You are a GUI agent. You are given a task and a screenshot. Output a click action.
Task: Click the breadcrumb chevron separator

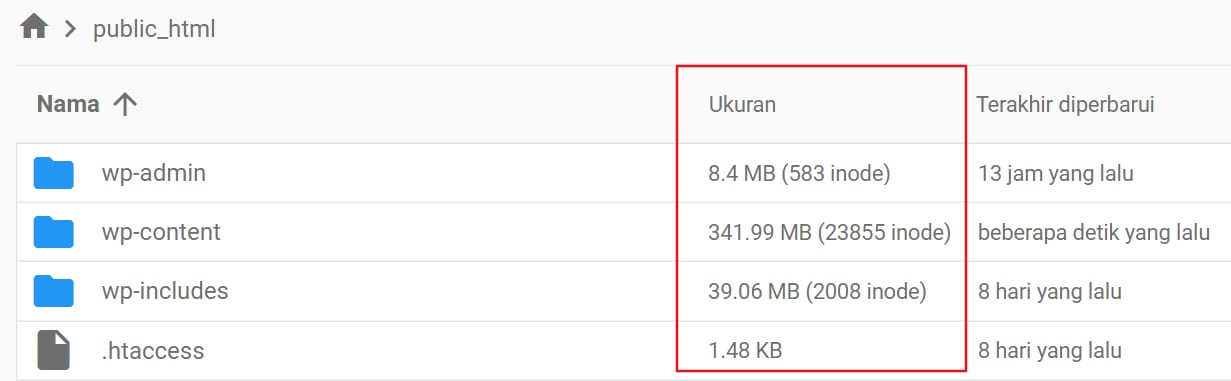tap(70, 29)
